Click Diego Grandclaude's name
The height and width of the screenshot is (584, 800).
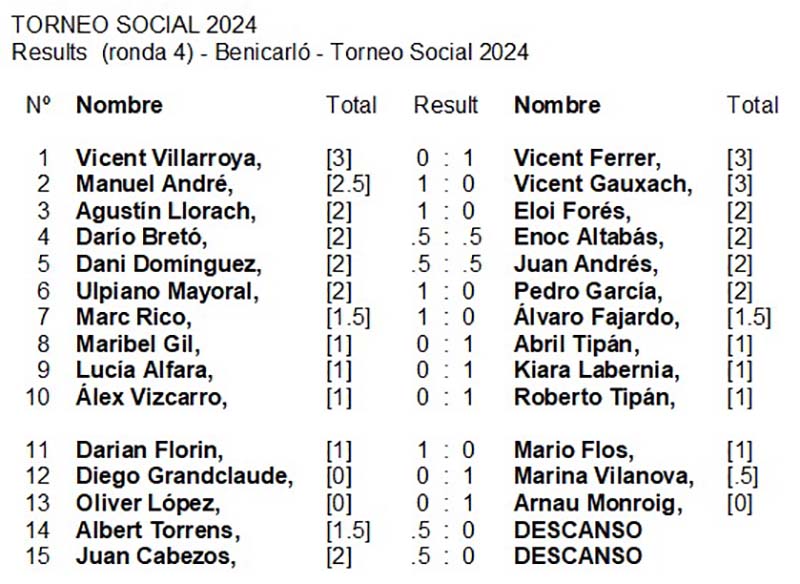185,476
